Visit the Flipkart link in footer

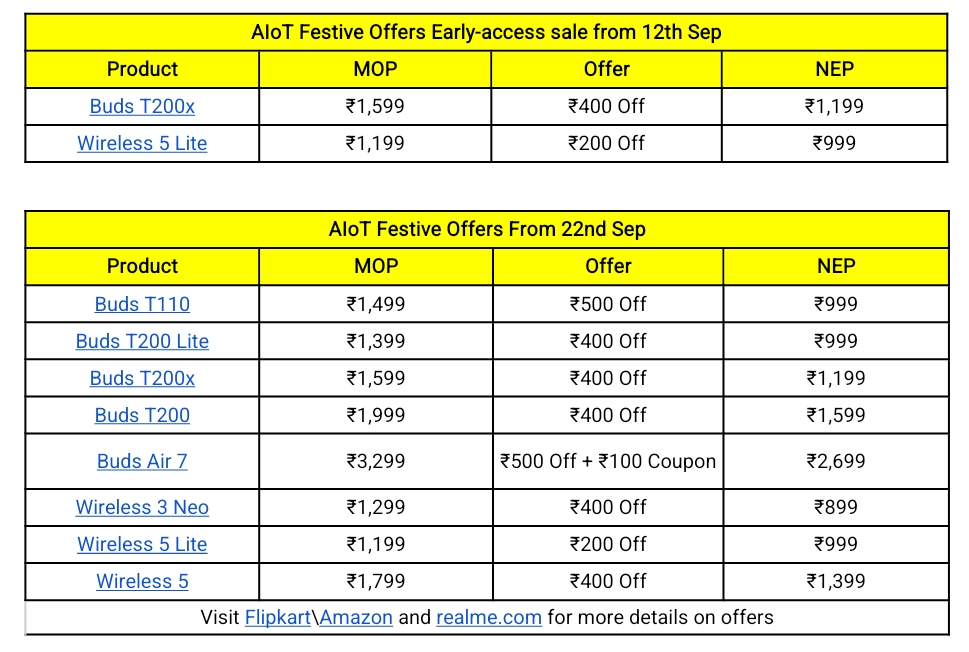point(277,617)
